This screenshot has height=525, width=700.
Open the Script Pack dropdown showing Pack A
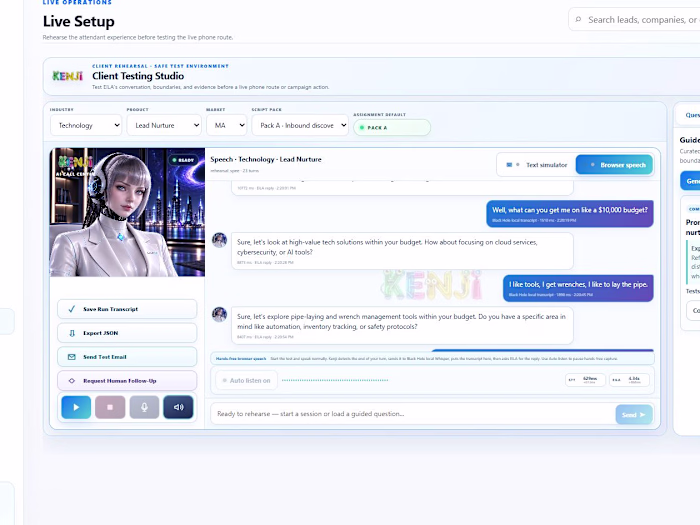coord(300,125)
